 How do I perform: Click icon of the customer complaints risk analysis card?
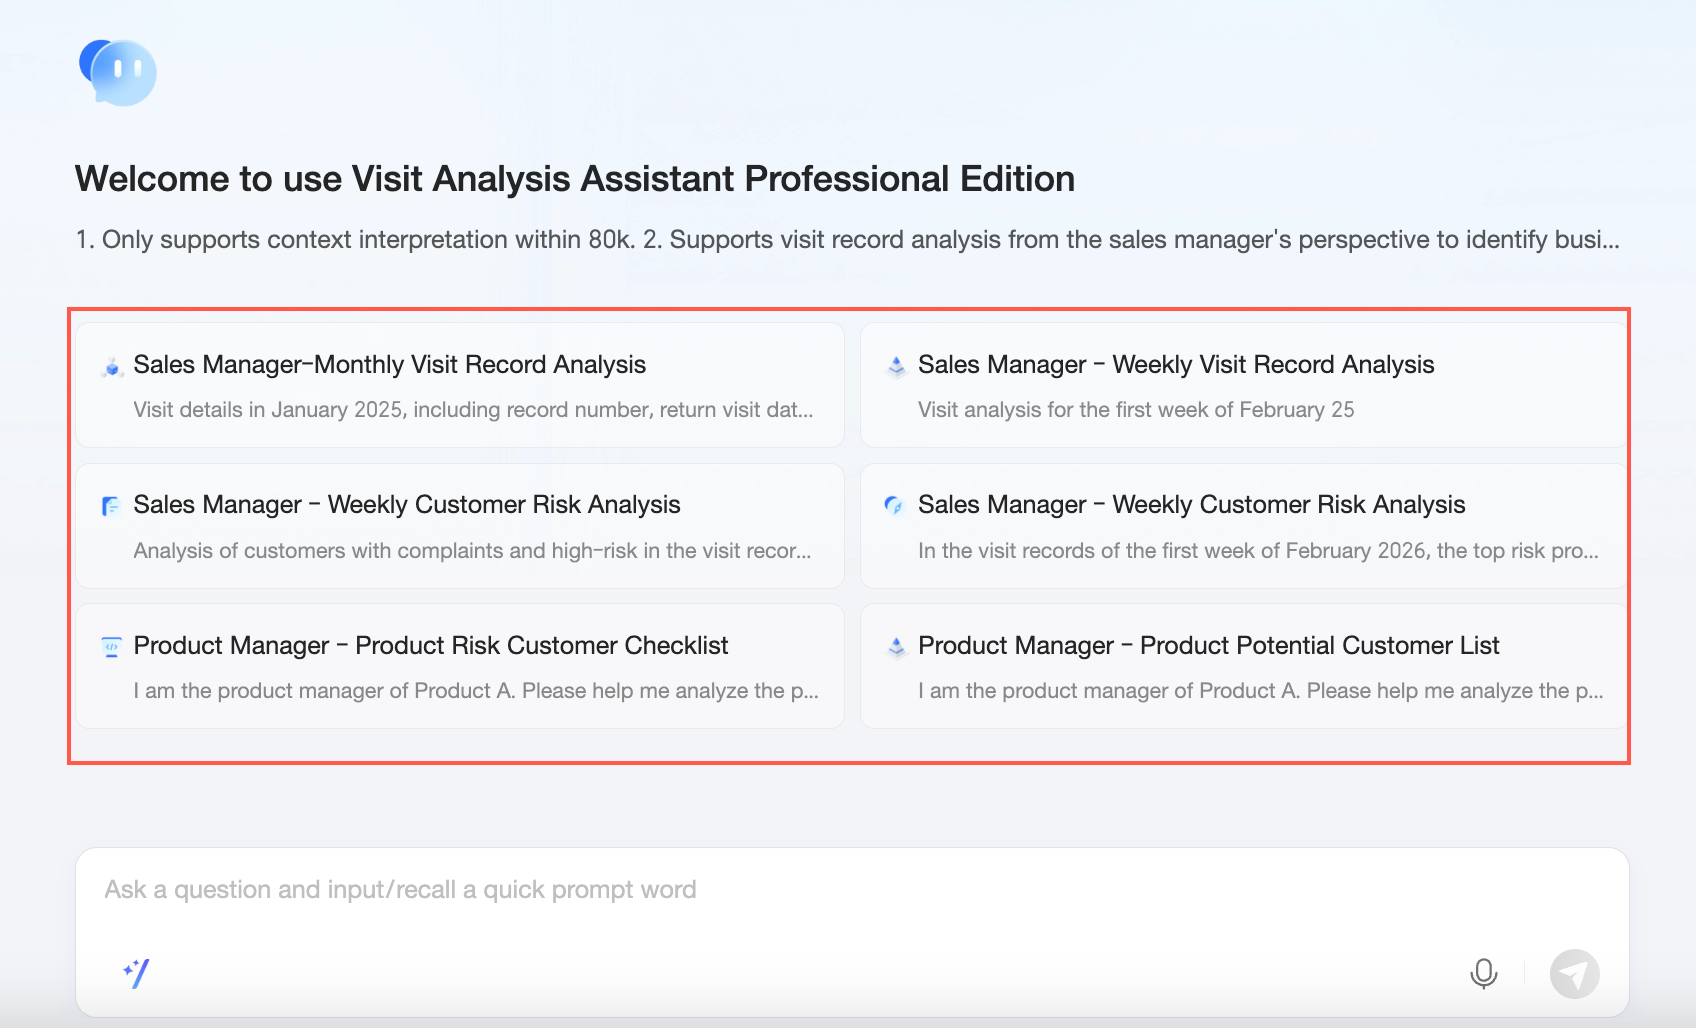coord(112,506)
